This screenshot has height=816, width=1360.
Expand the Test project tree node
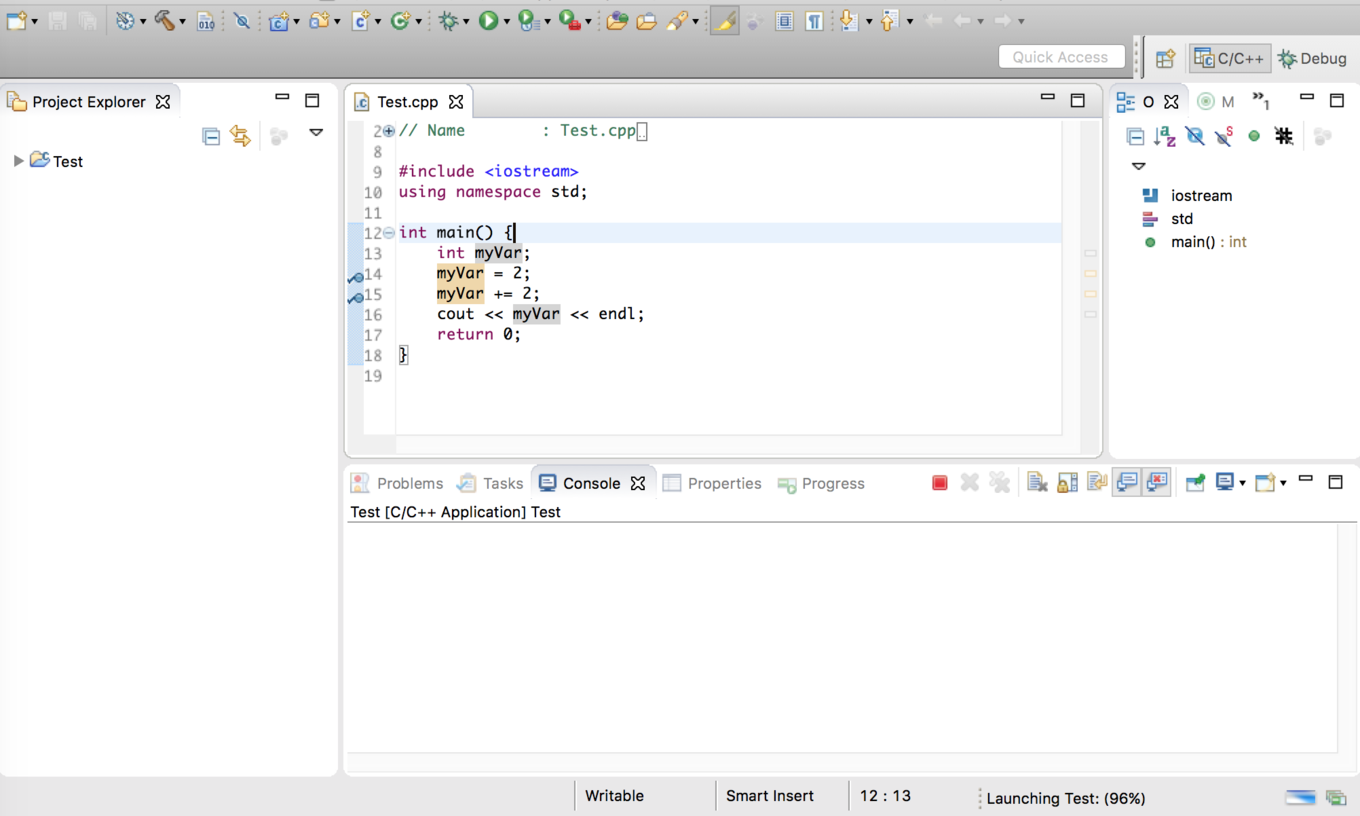18,161
